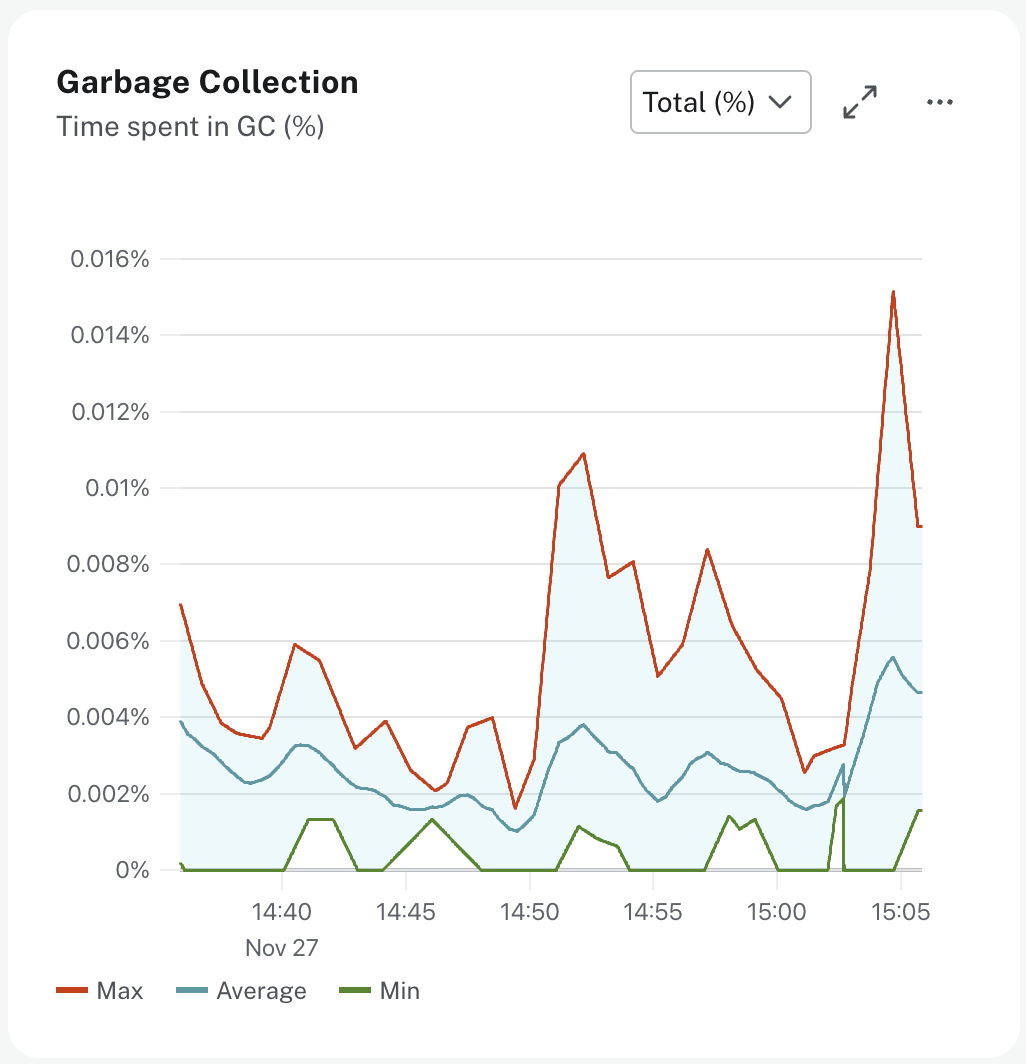Click the peak of the red Max line

[893, 292]
